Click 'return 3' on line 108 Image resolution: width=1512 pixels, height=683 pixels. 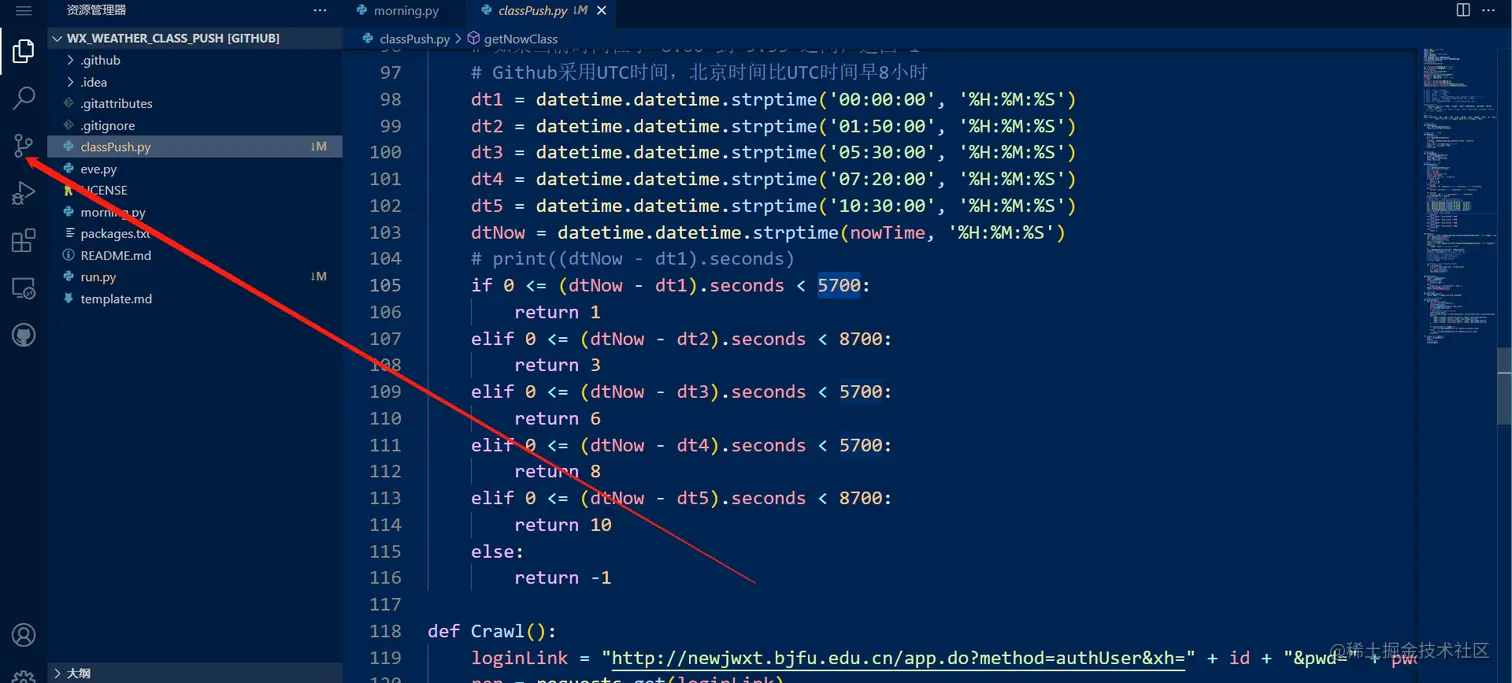click(558, 365)
